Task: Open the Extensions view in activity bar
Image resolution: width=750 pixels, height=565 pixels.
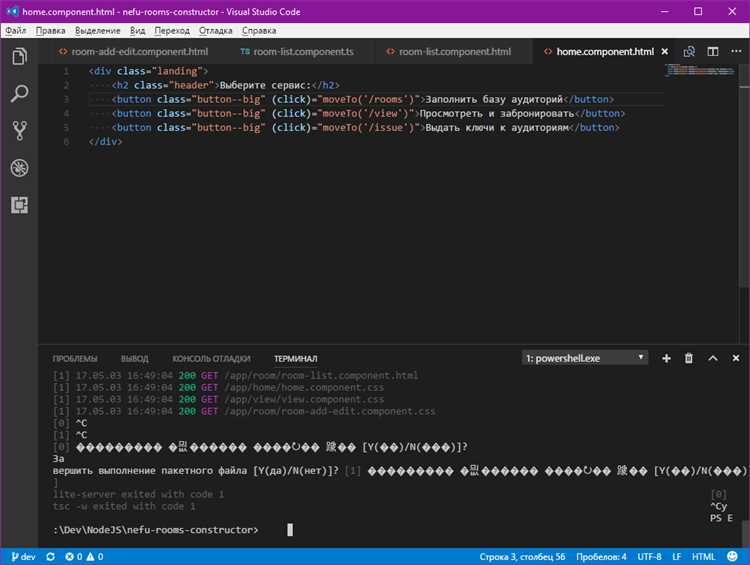Action: [x=19, y=205]
